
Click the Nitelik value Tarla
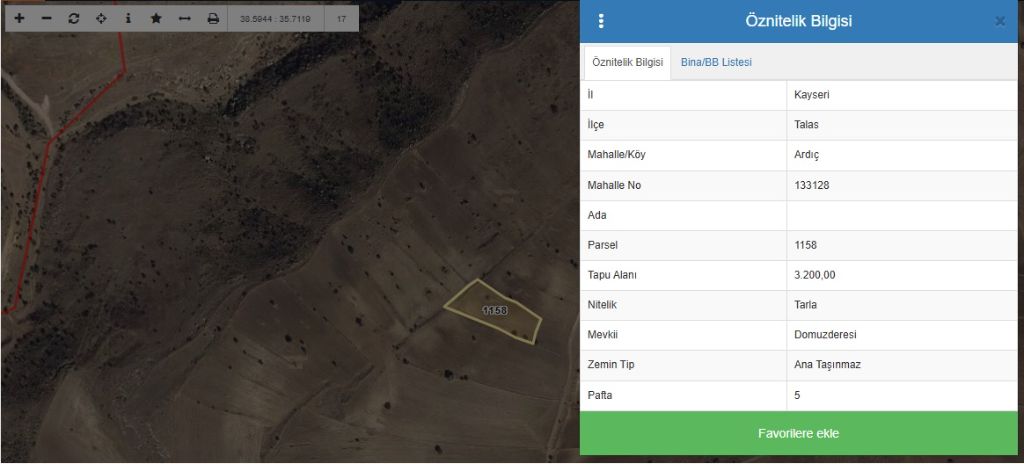[805, 305]
